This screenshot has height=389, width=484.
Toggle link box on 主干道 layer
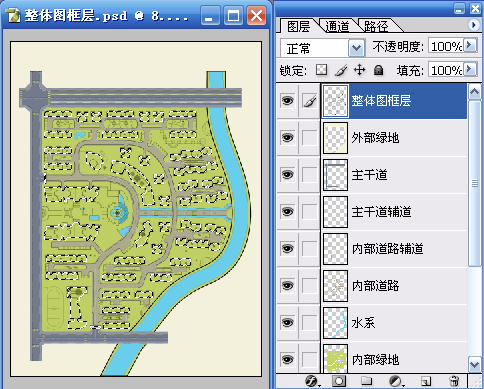(x=310, y=175)
